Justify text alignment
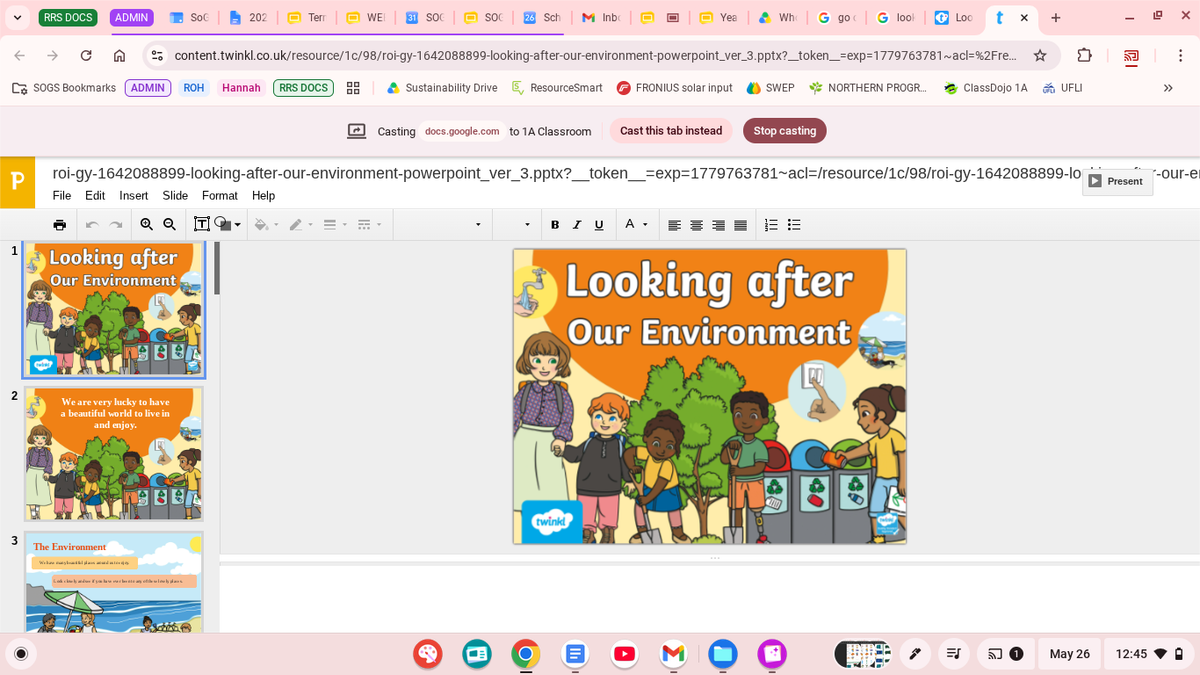Image resolution: width=1200 pixels, height=675 pixels. (x=740, y=225)
